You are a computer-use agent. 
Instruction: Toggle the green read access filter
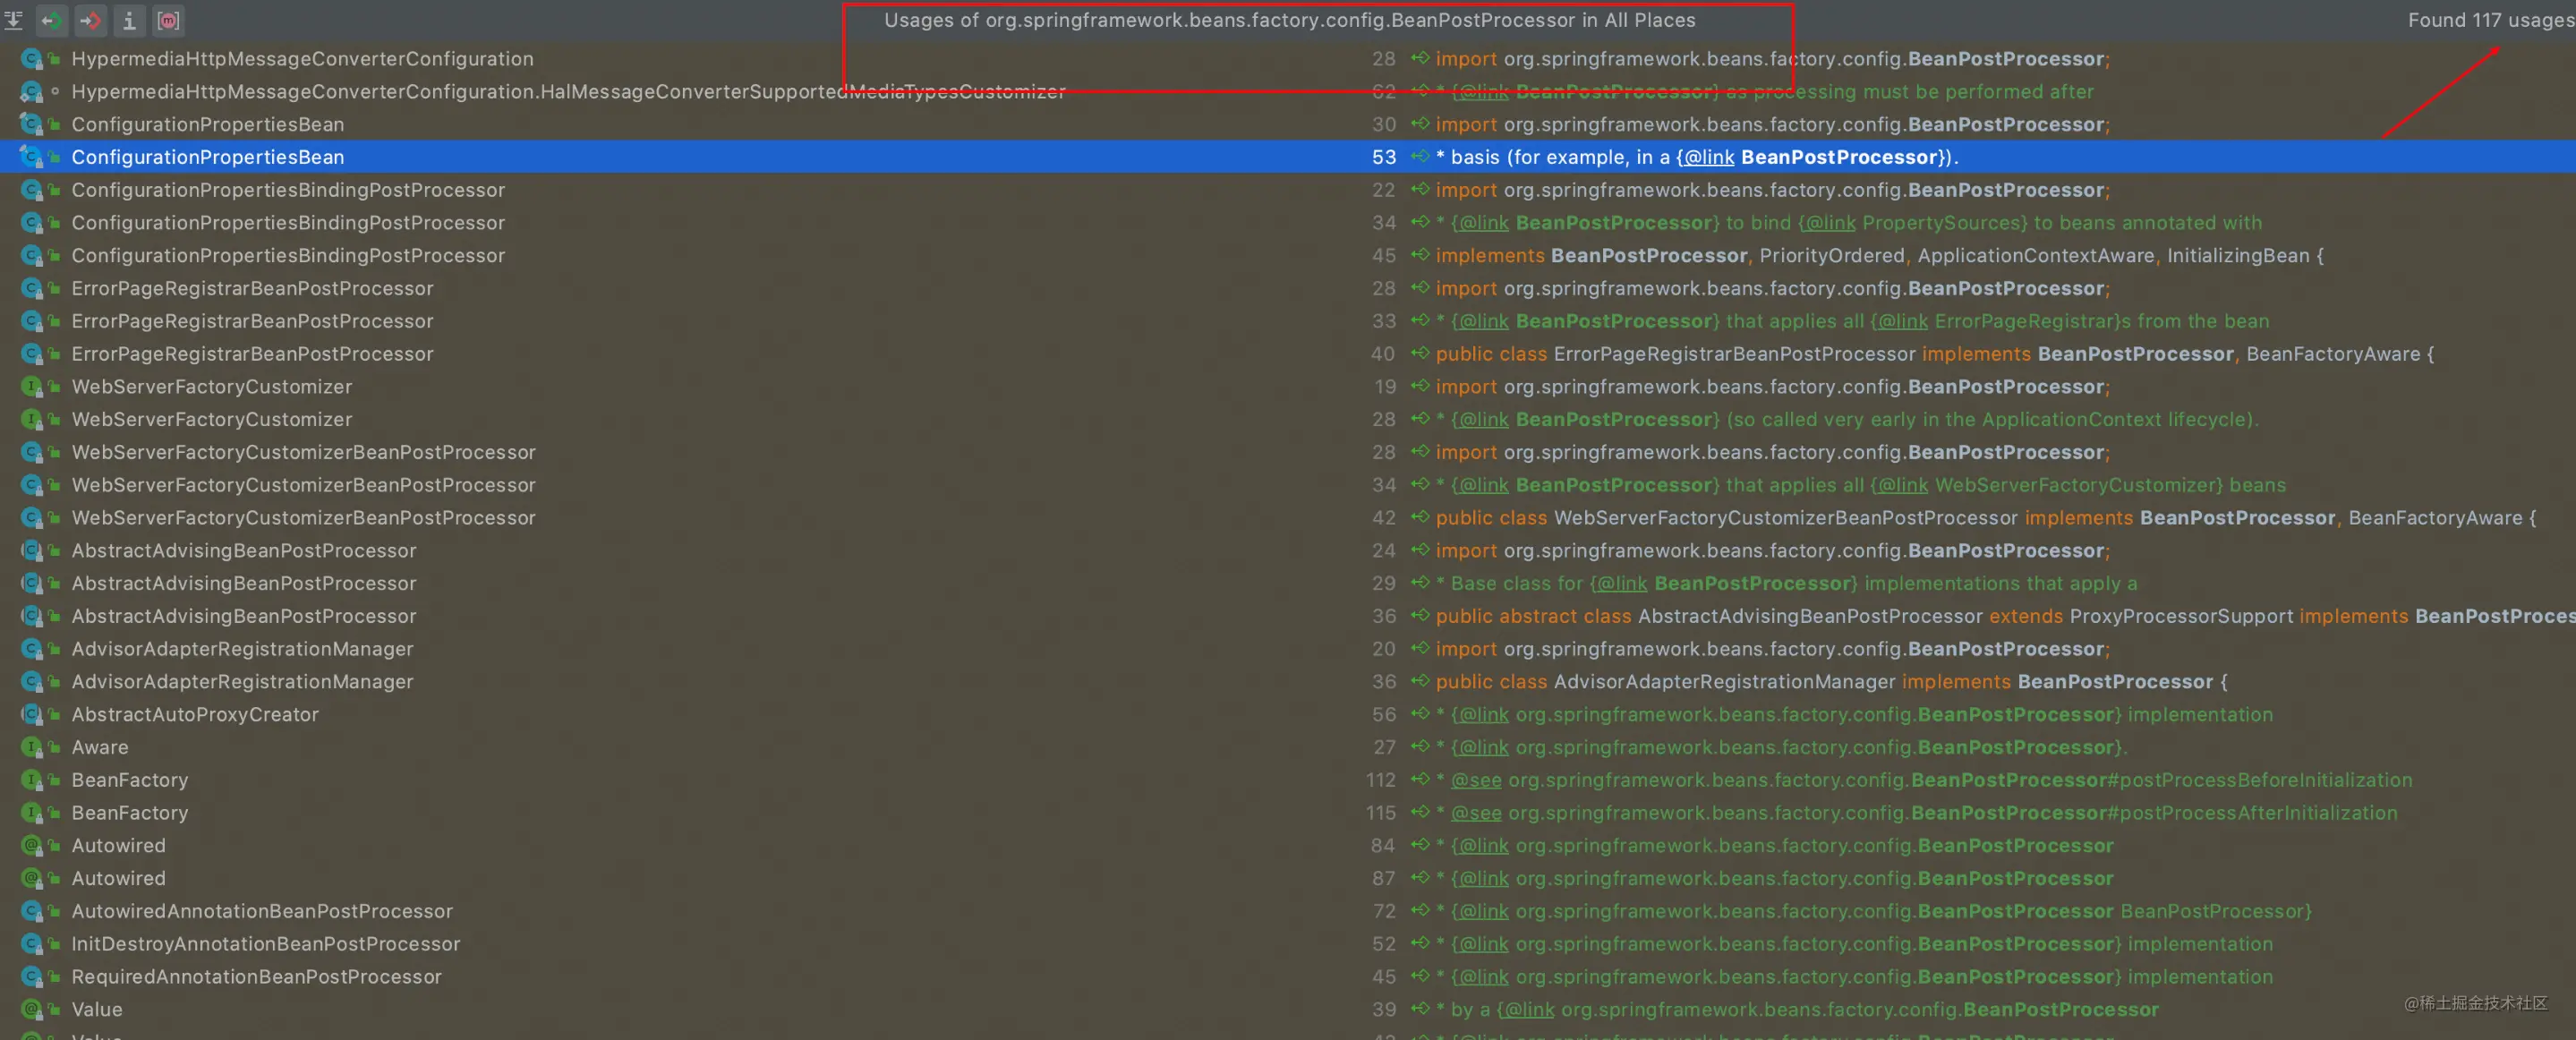coord(52,20)
